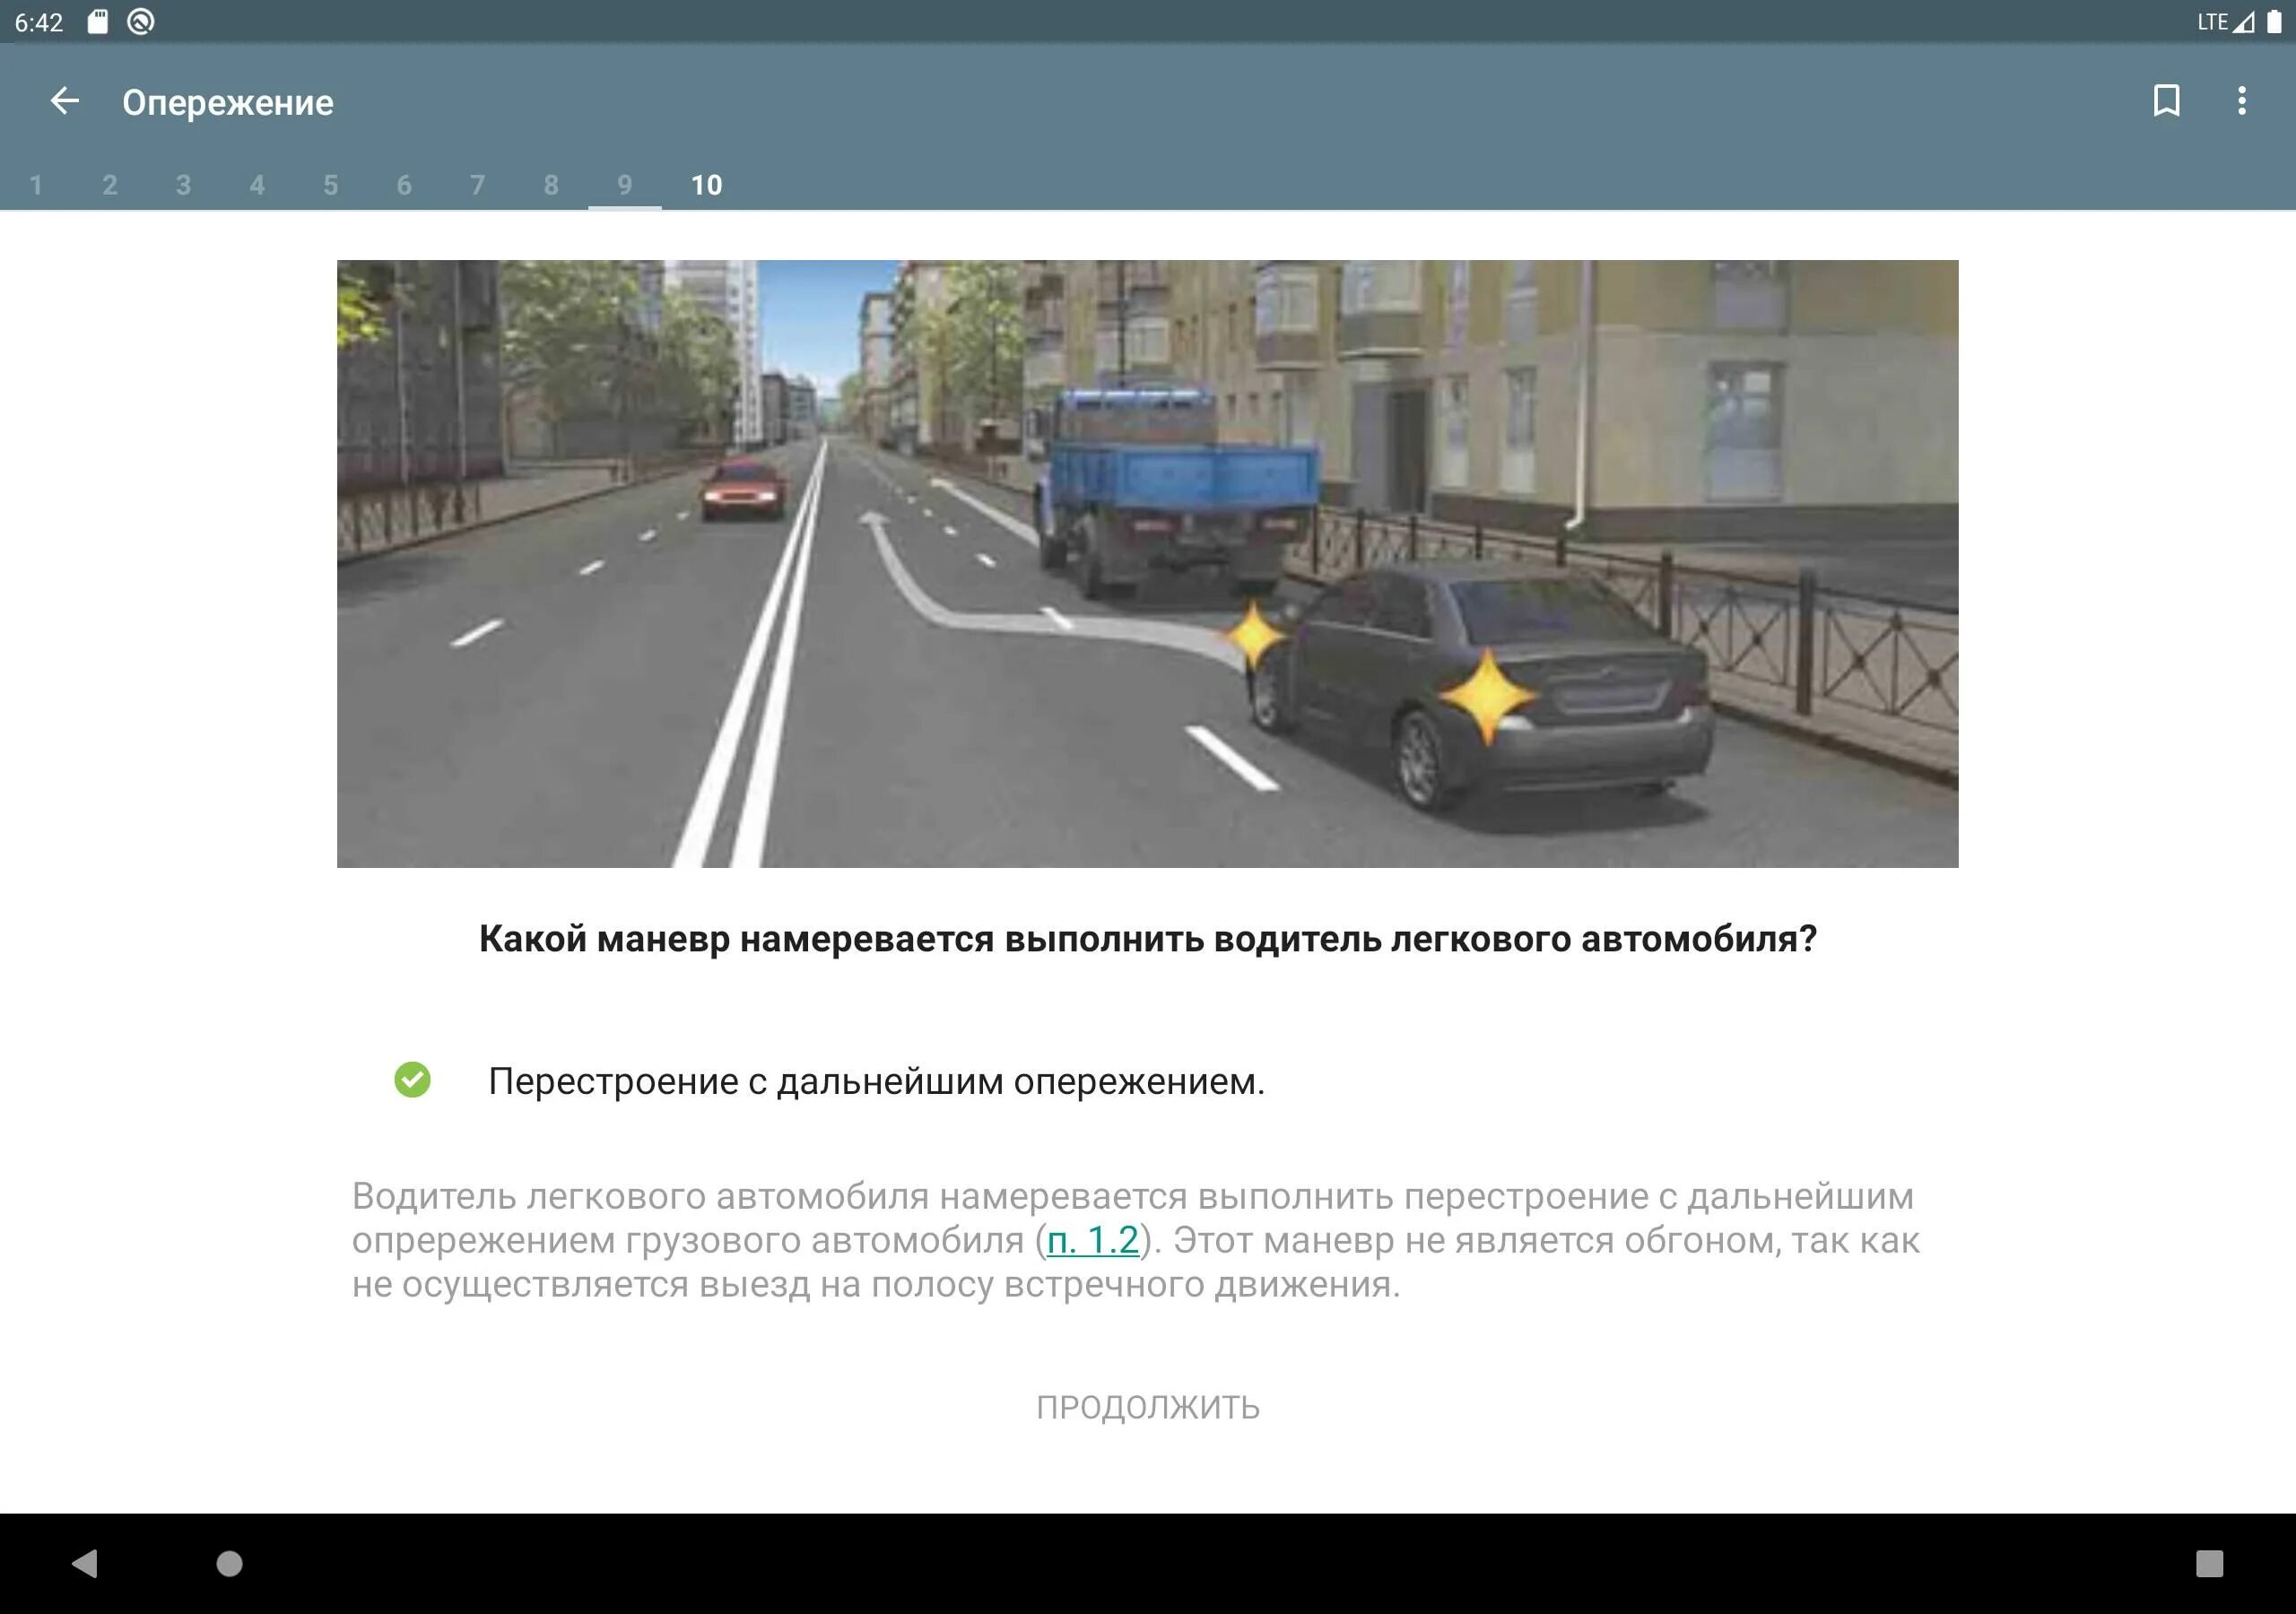Go to question tab 1
Viewport: 2296px width, 1614px height.
[36, 185]
